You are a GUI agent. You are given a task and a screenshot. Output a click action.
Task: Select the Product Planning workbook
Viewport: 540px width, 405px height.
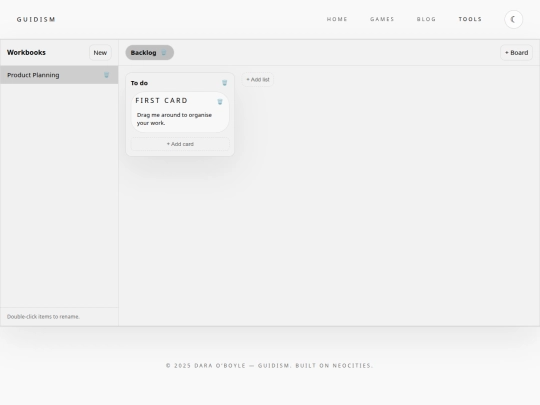[59, 75]
